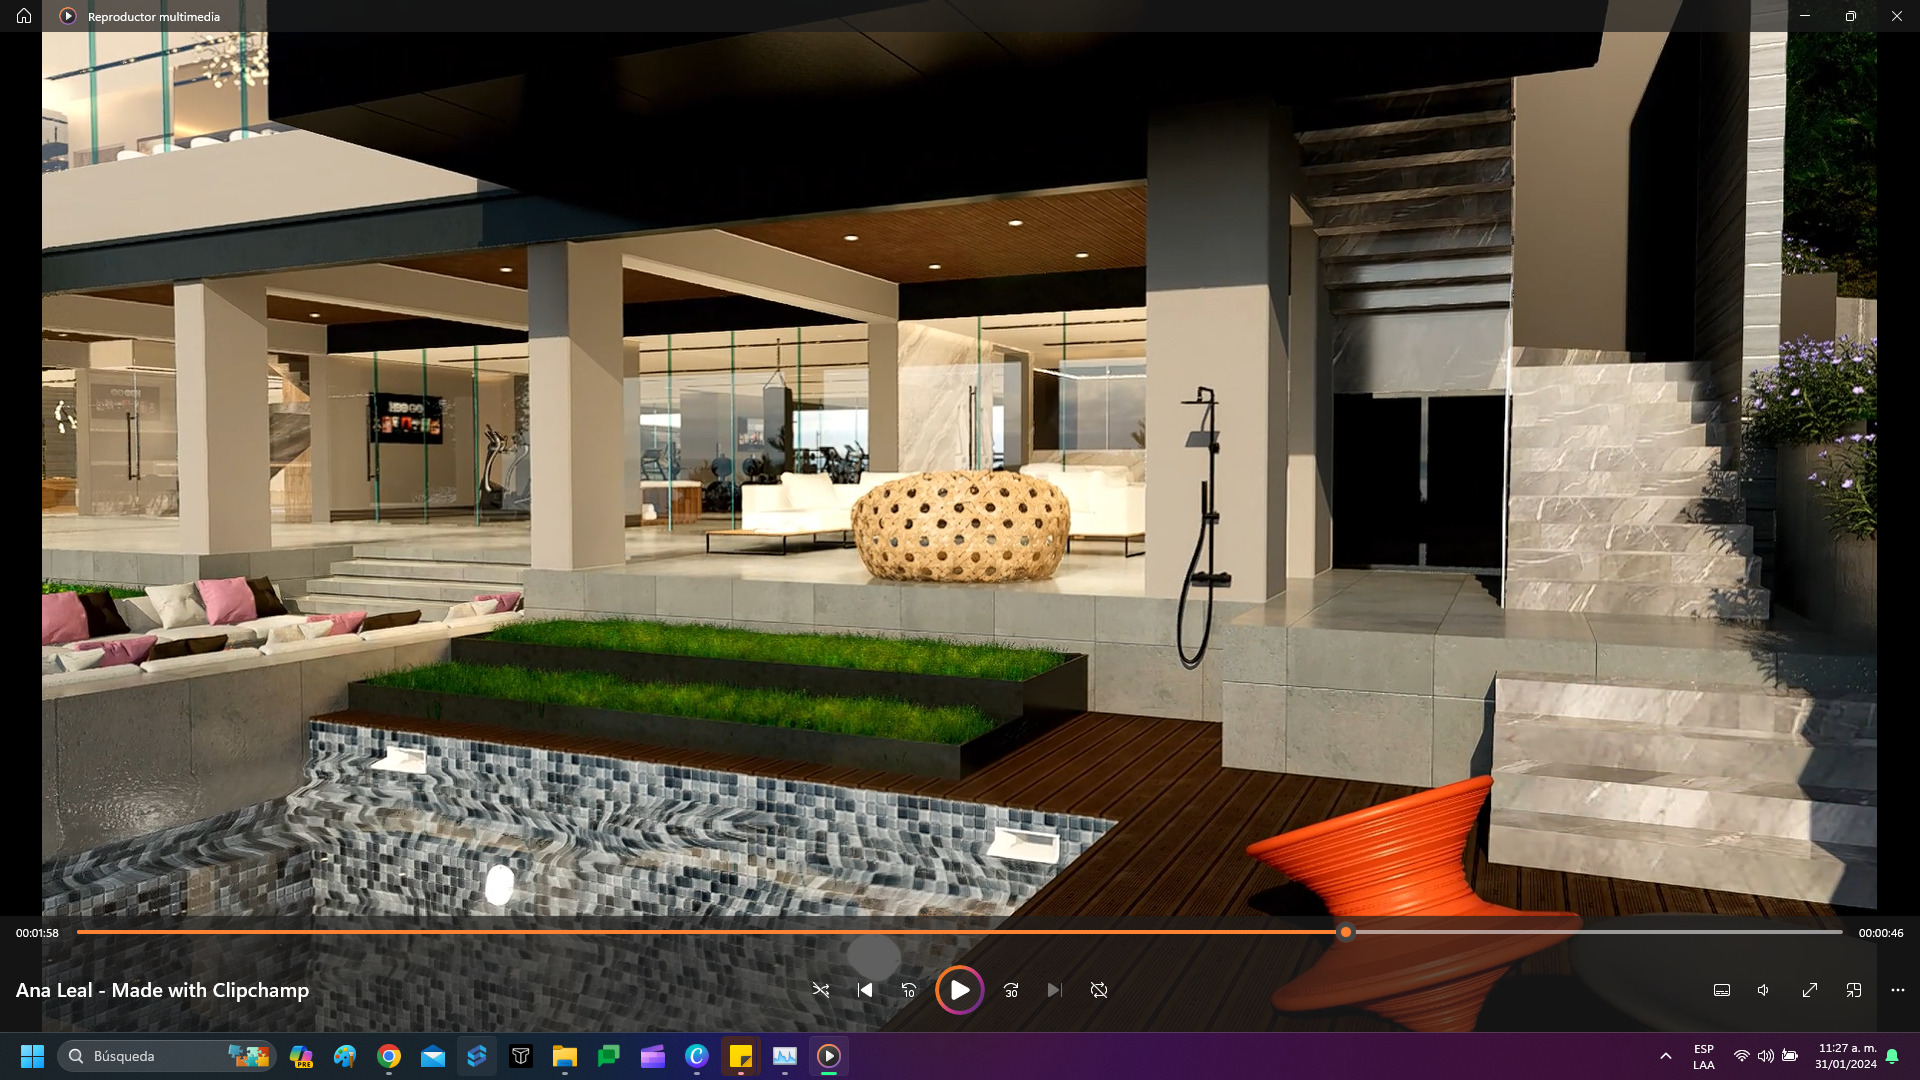This screenshot has width=1920, height=1080.
Task: Open Clipchamp from taskbar
Action: tap(653, 1056)
